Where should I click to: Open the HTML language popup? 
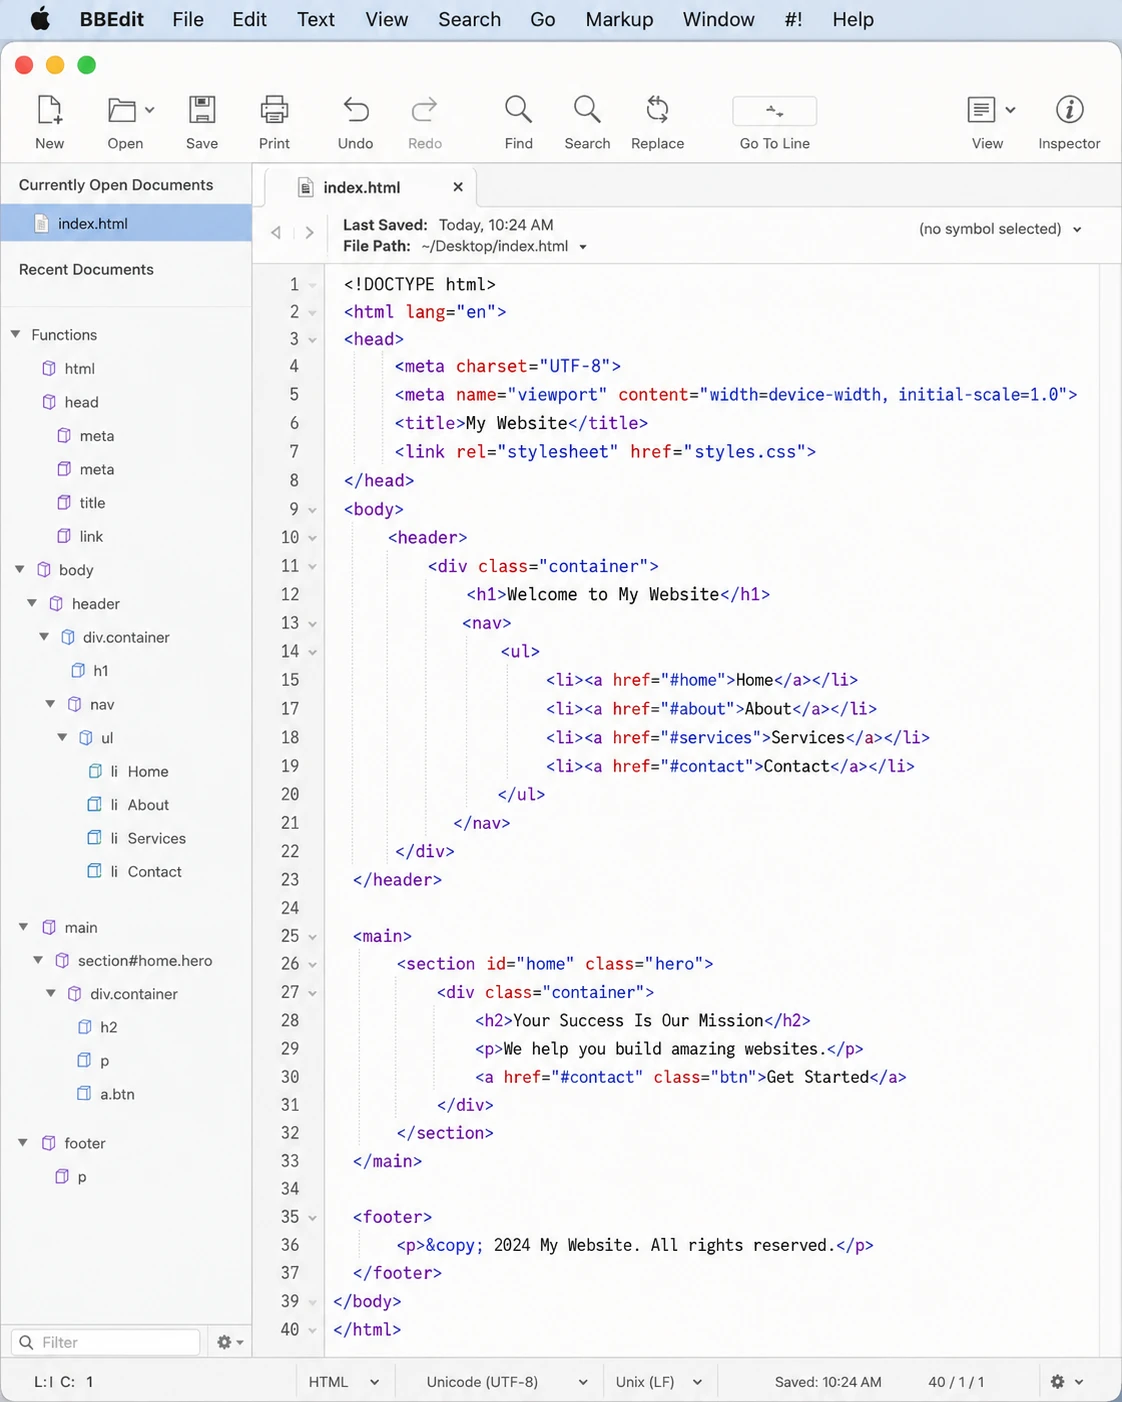(344, 1382)
